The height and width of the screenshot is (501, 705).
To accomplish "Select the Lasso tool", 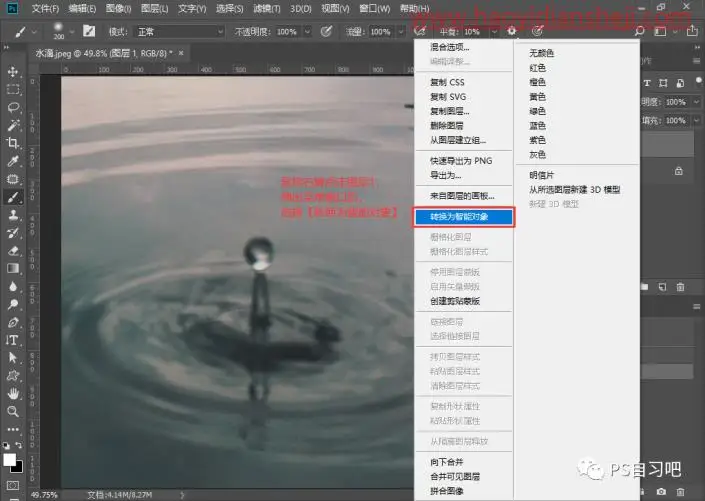I will pyautogui.click(x=13, y=107).
